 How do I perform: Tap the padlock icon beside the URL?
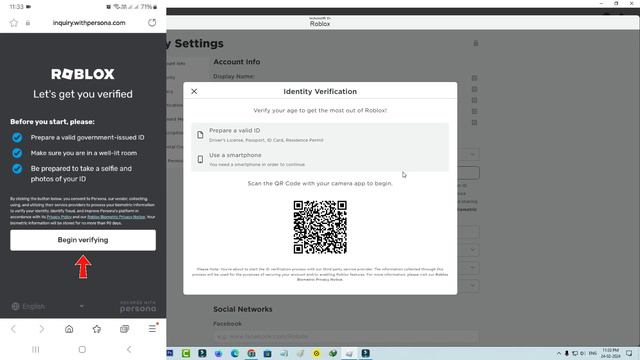click(x=28, y=23)
